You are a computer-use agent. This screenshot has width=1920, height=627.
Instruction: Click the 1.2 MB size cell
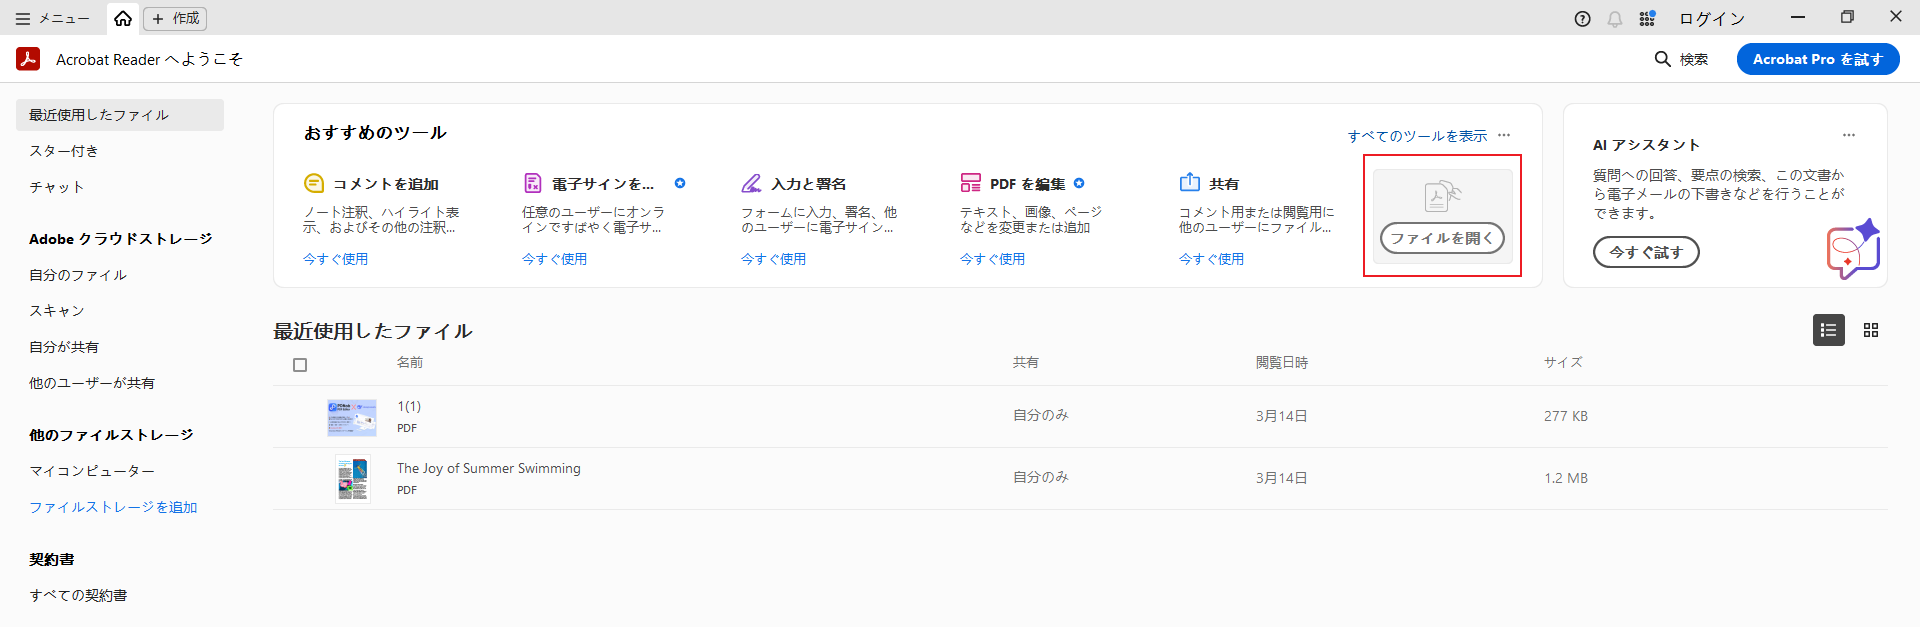pos(1566,478)
